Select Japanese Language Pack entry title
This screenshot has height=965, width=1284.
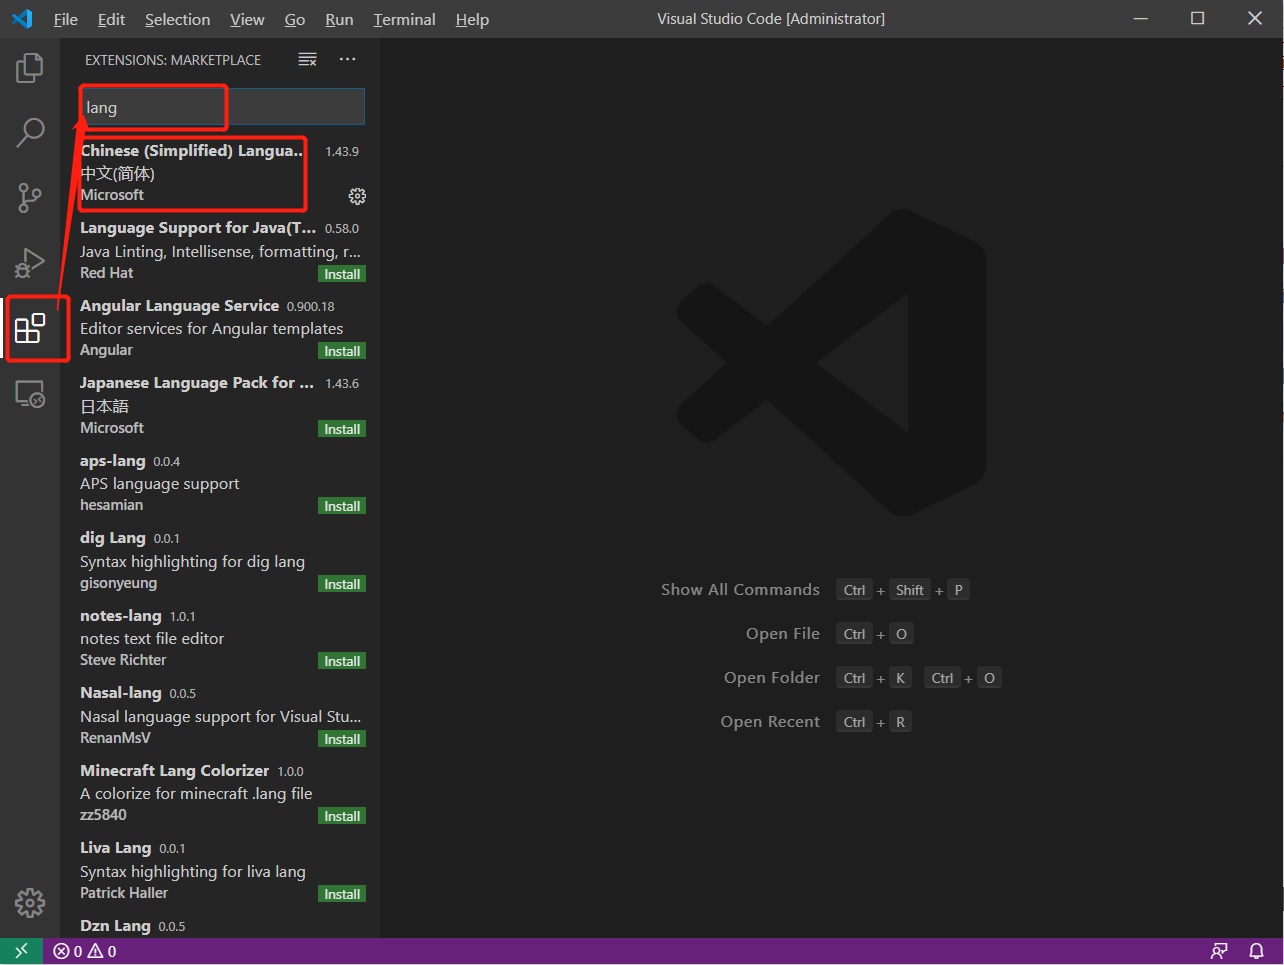click(197, 383)
